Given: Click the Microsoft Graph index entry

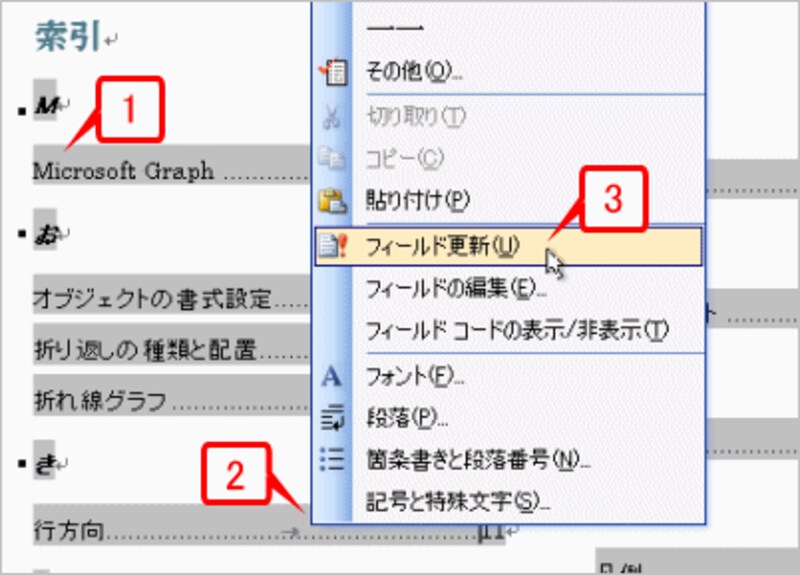Looking at the screenshot, I should [123, 171].
